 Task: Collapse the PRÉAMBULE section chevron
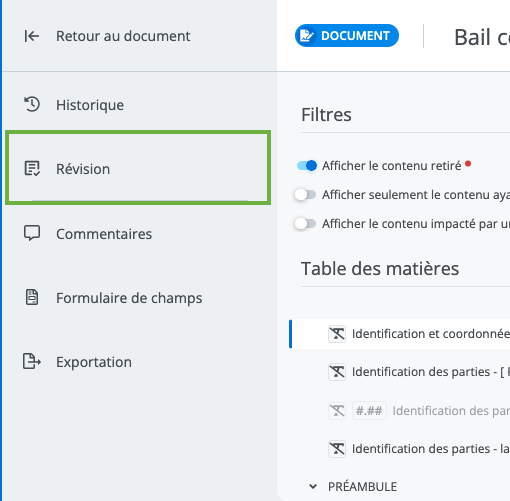pyautogui.click(x=313, y=487)
